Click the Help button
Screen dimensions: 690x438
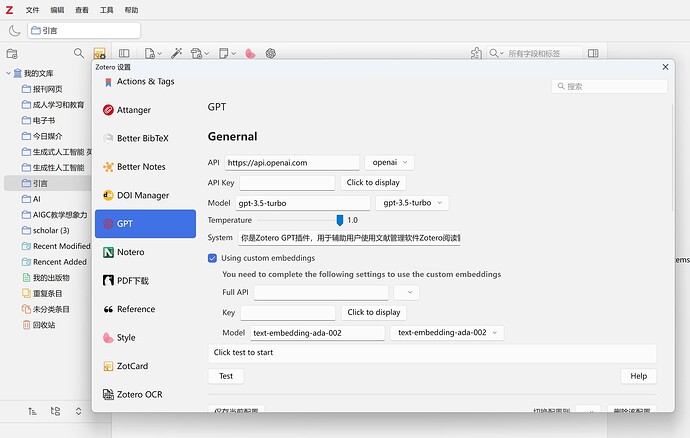click(639, 376)
